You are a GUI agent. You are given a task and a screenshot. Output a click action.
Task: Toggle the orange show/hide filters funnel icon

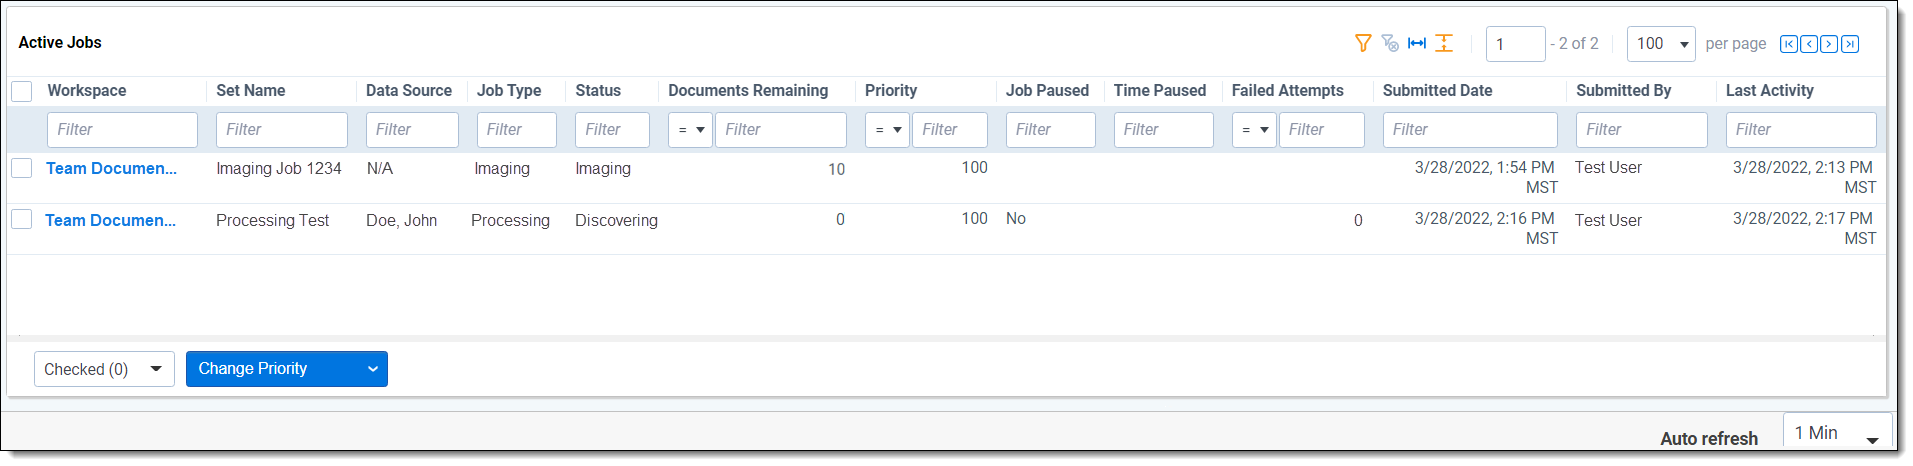tap(1362, 43)
